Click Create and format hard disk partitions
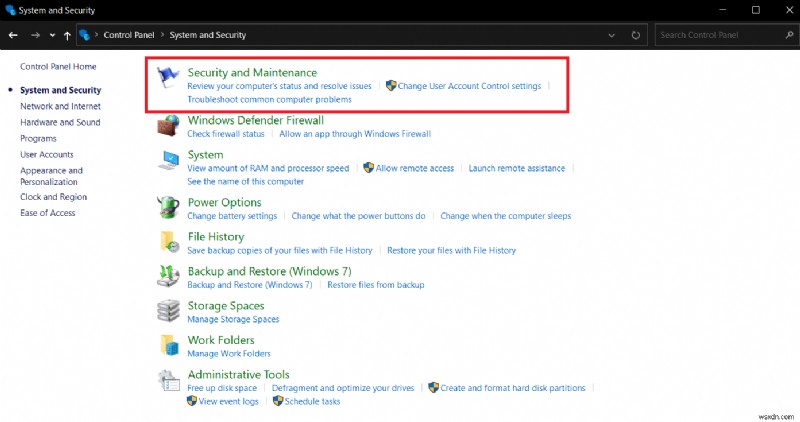This screenshot has height=422, width=800. click(x=513, y=388)
